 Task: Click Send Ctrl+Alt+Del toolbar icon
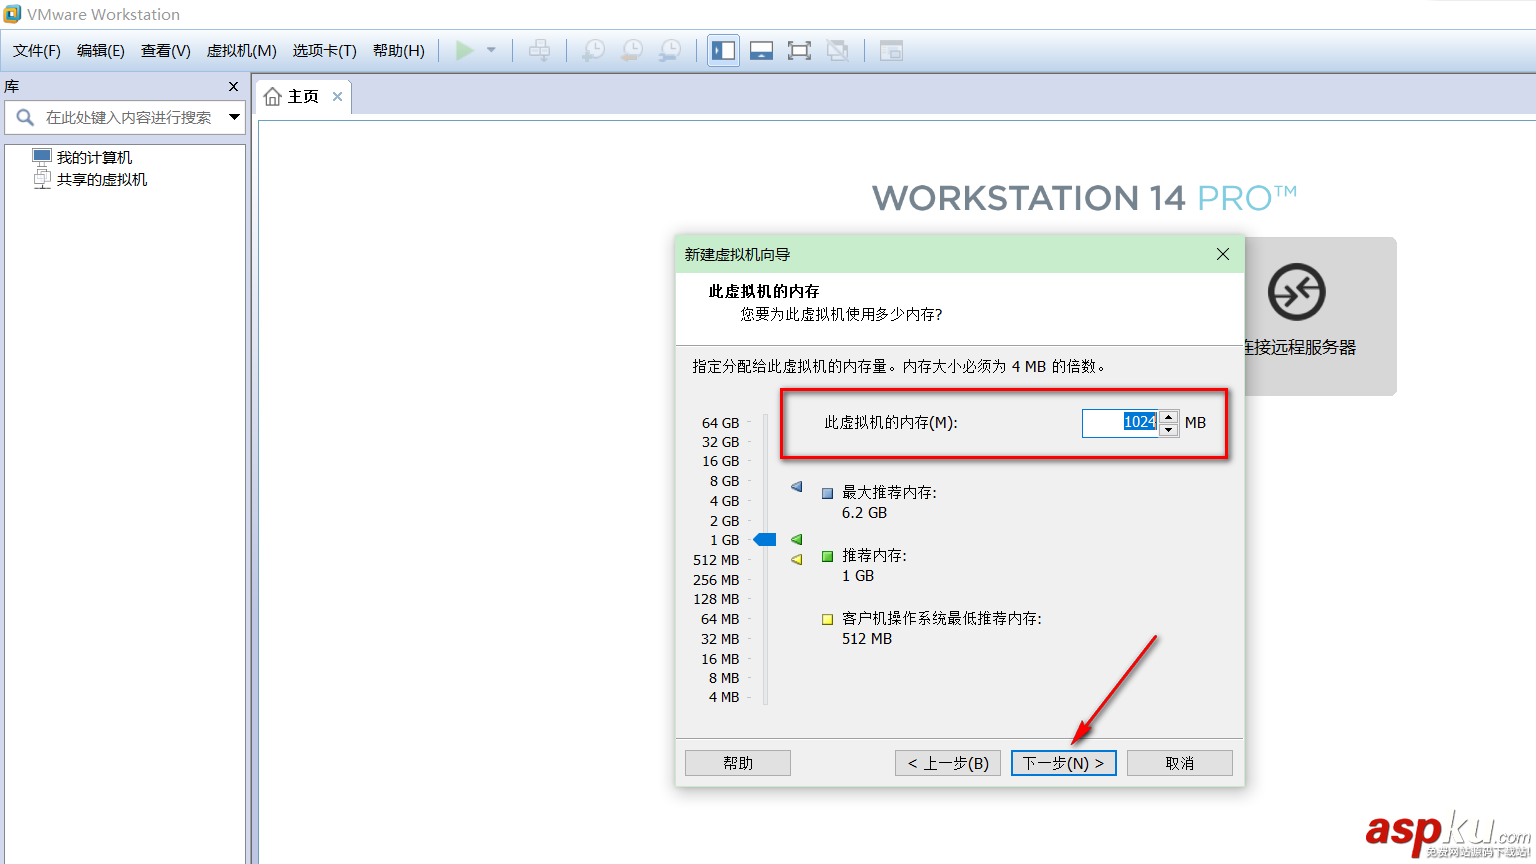(539, 50)
